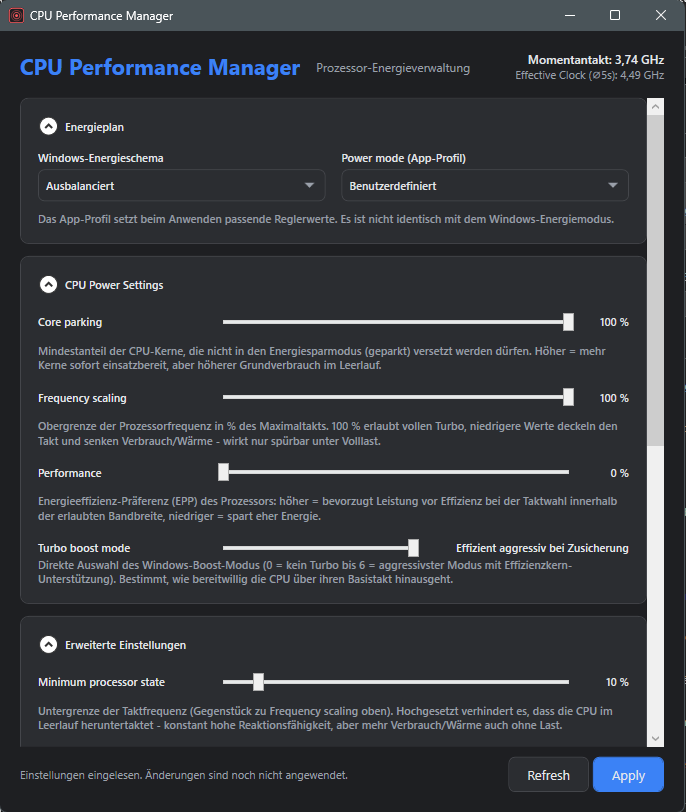Click the Effizient aggressiv bei Zusicherung label
The image size is (686, 812).
542,548
